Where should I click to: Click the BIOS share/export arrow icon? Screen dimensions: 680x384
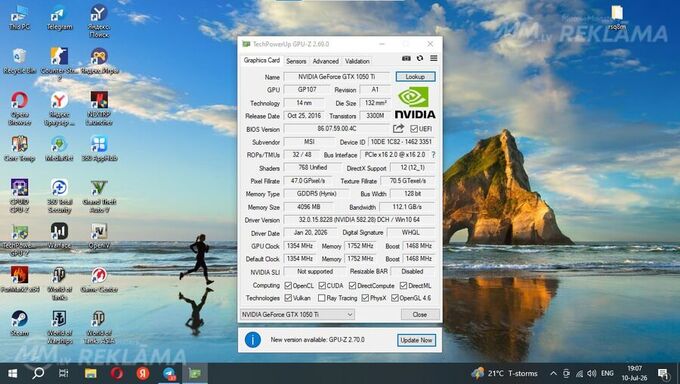(398, 128)
